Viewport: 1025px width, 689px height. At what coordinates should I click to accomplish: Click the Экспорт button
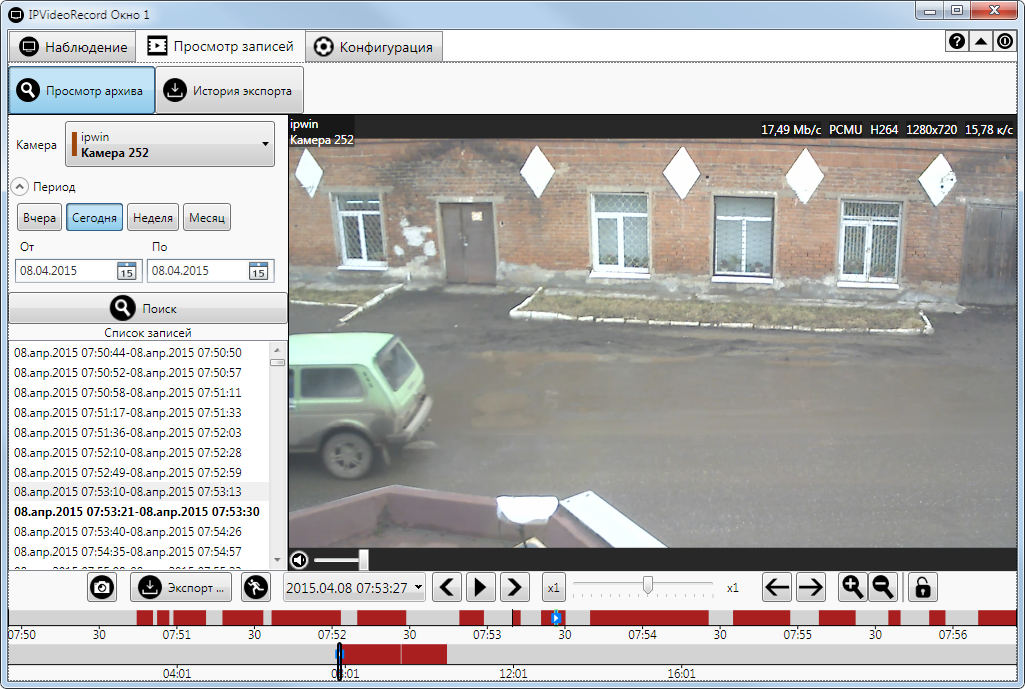coord(182,587)
